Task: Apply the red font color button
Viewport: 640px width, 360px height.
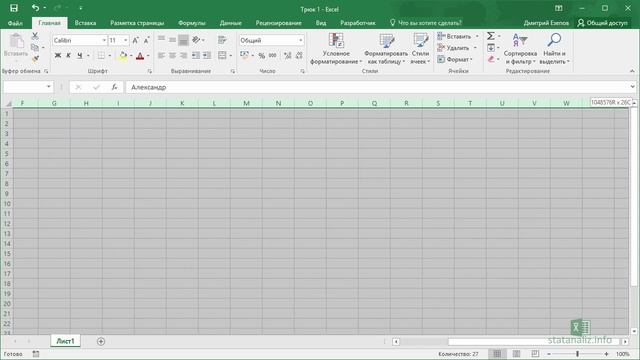Action: [140, 56]
